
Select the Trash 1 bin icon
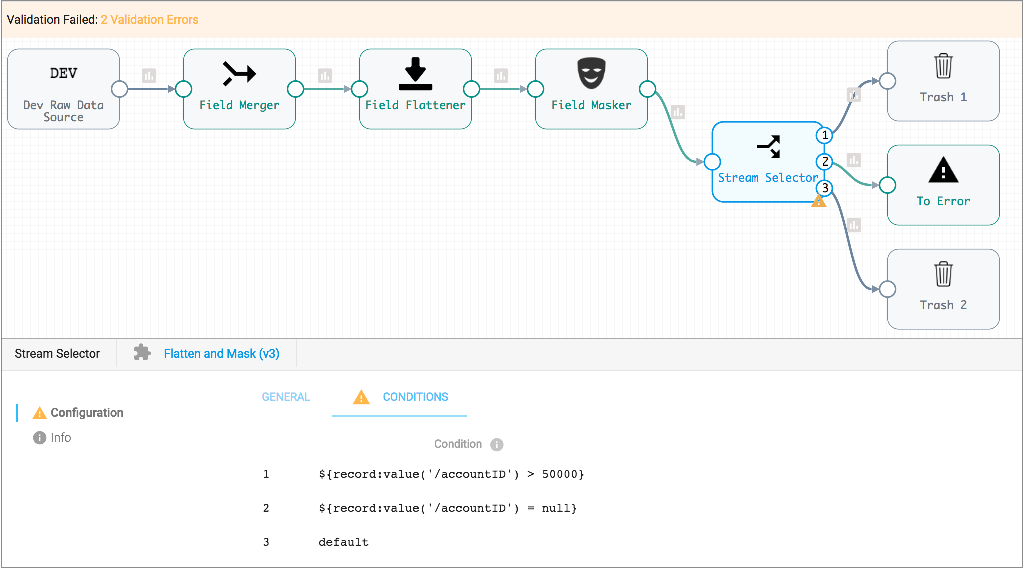pyautogui.click(x=943, y=67)
